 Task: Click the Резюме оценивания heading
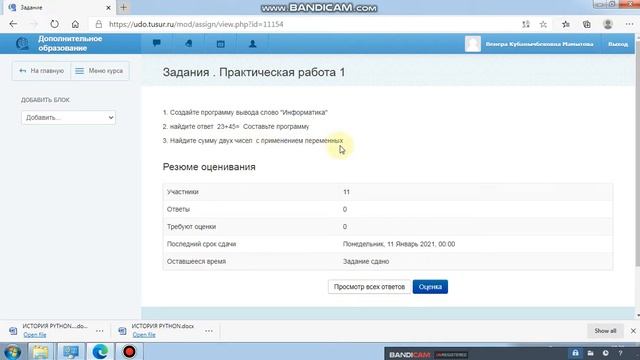point(209,167)
